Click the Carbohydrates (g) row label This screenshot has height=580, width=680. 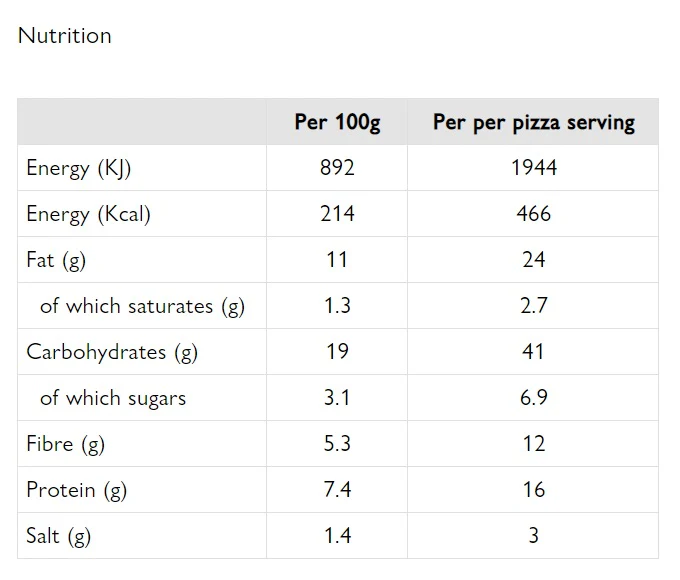pos(112,352)
